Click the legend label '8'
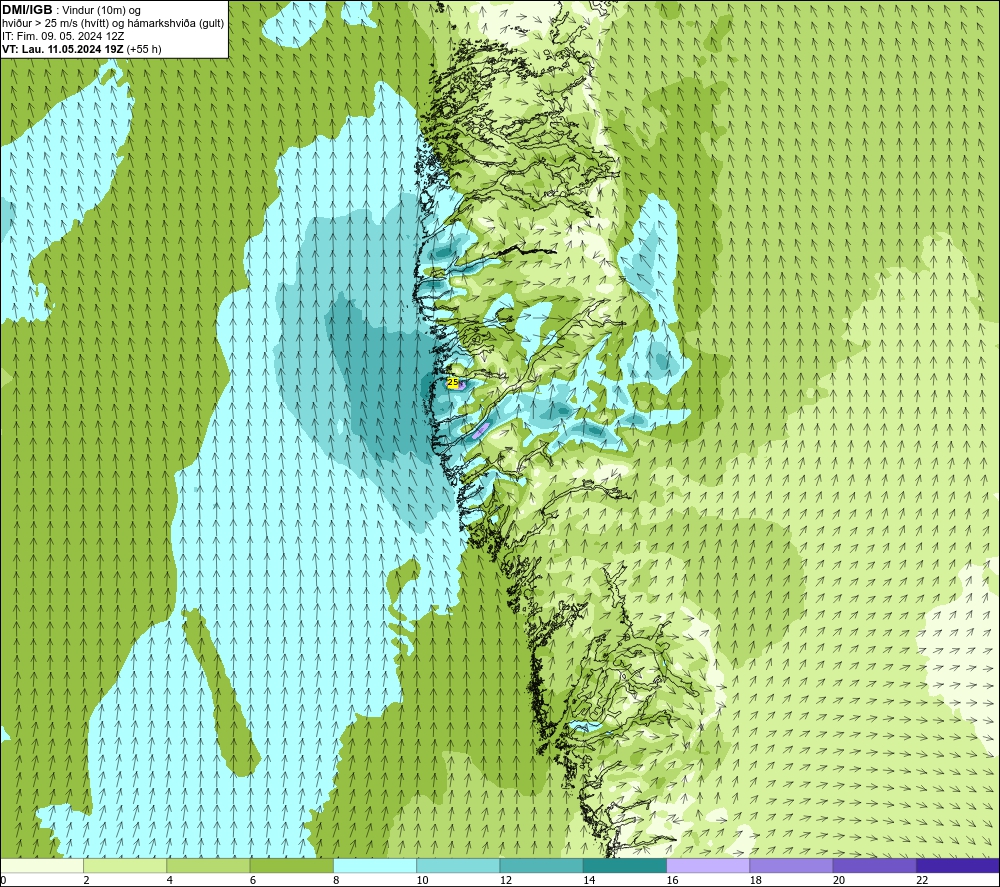Image resolution: width=1000 pixels, height=887 pixels. point(336,880)
